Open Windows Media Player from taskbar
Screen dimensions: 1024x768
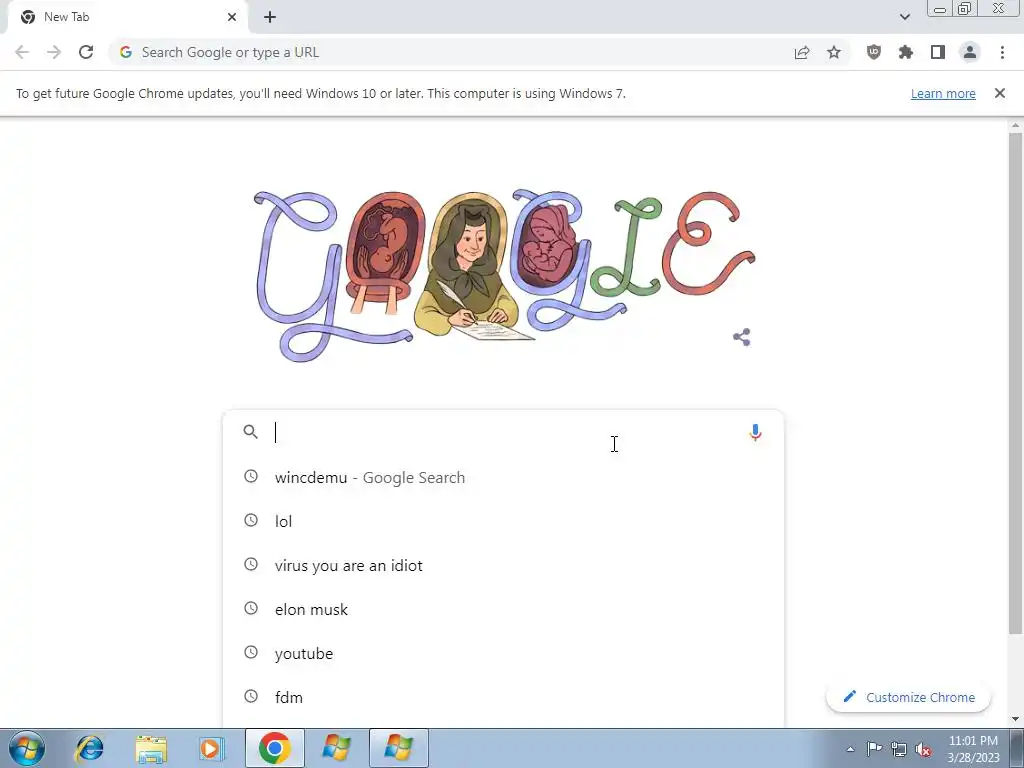coord(211,748)
